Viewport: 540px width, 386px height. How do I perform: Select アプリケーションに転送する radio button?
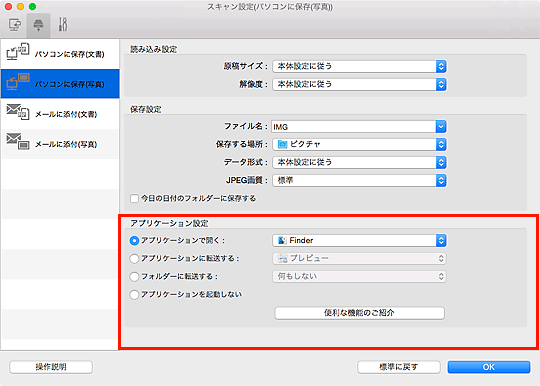(x=134, y=258)
